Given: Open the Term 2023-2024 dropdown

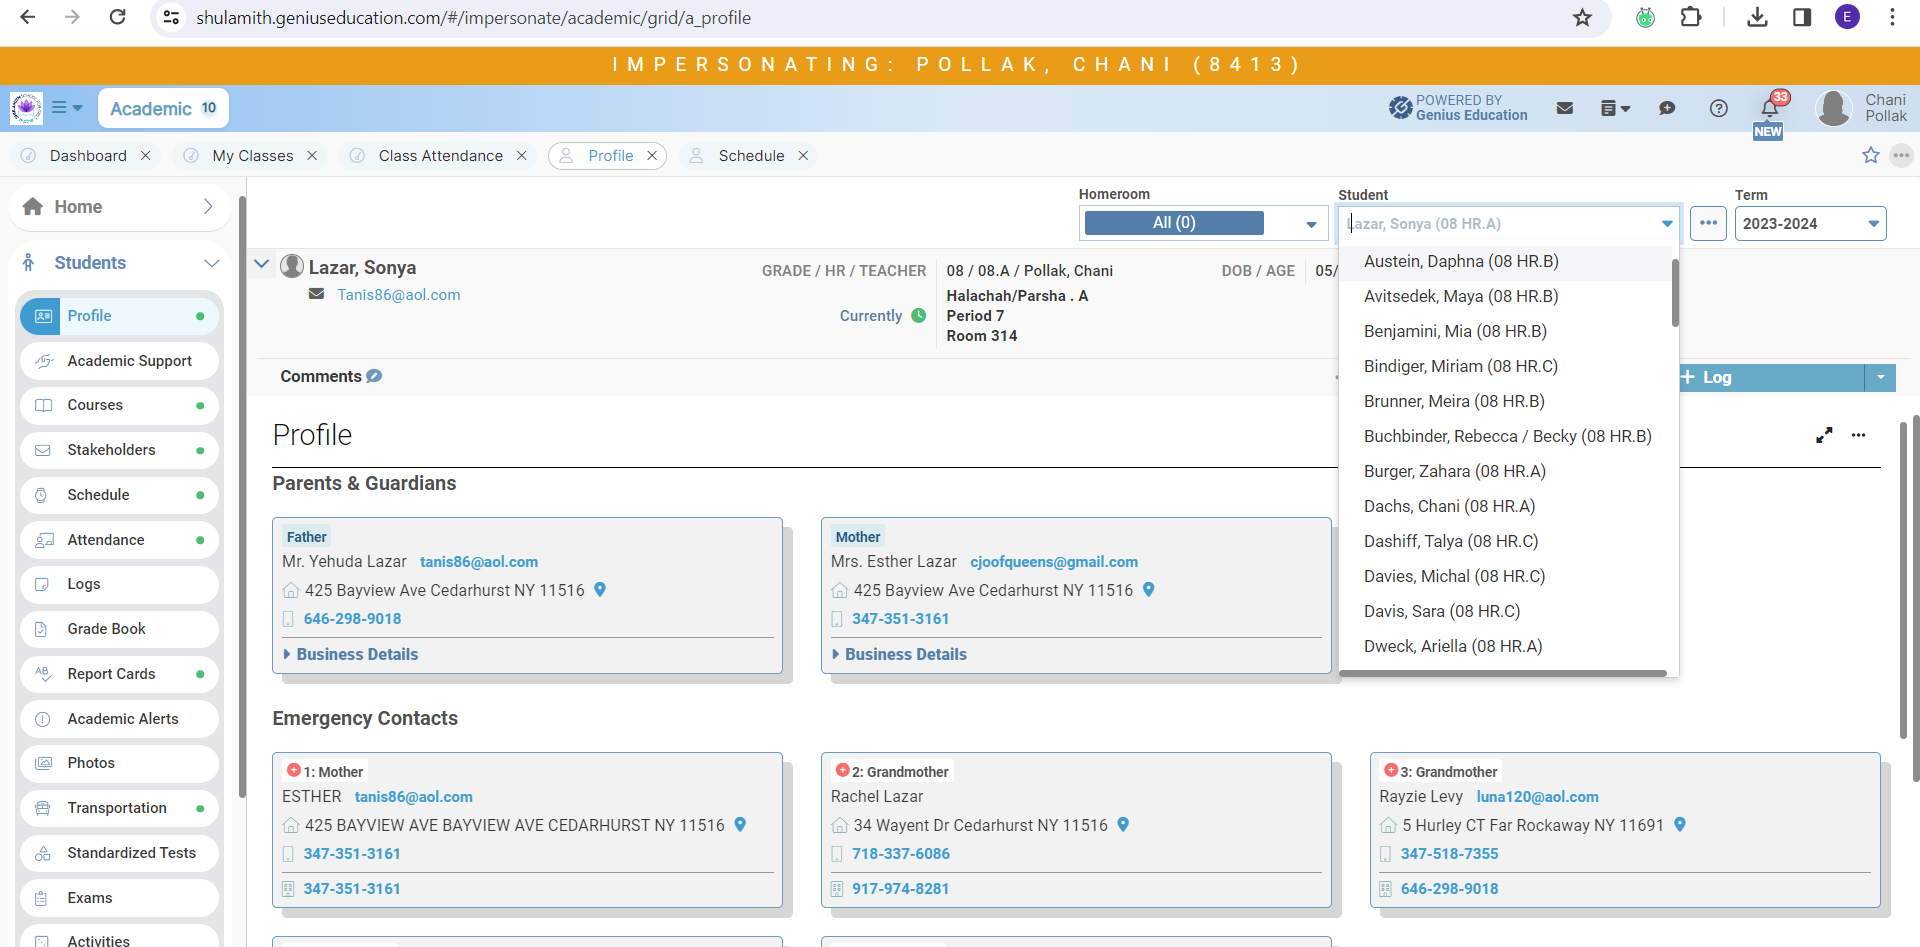Looking at the screenshot, I should click(x=1810, y=223).
